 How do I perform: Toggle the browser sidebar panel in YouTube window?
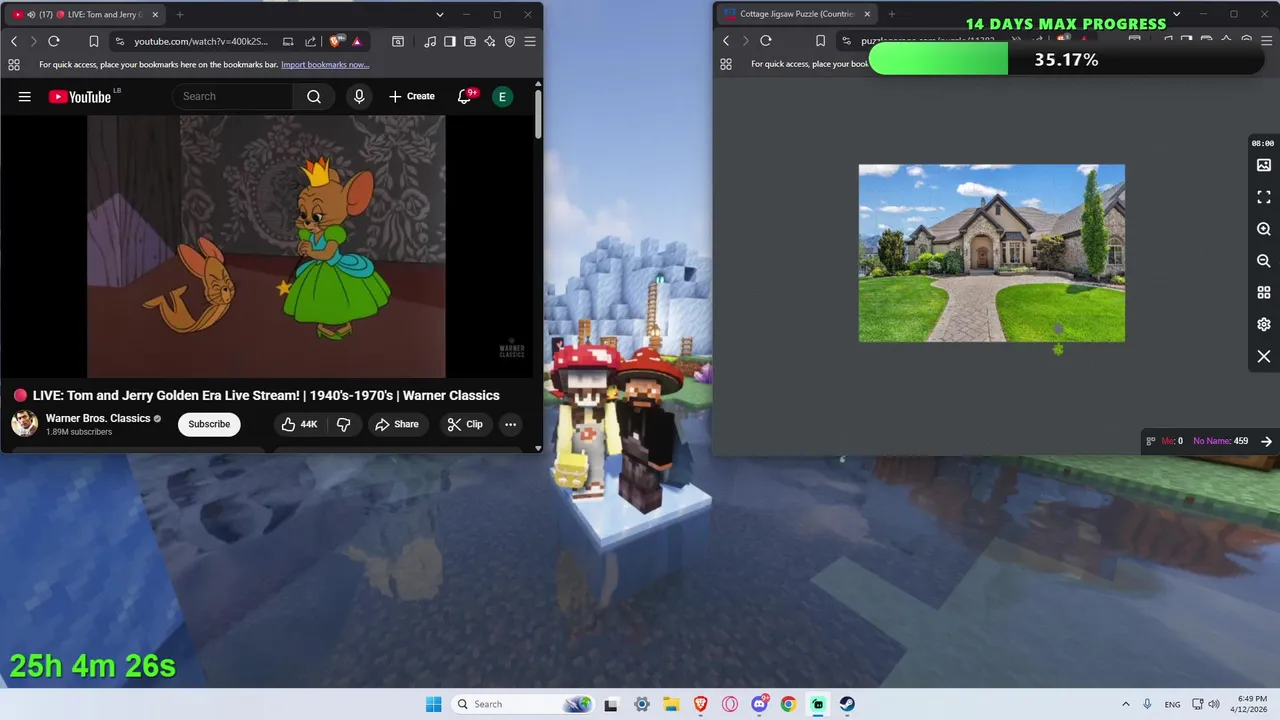click(x=450, y=41)
